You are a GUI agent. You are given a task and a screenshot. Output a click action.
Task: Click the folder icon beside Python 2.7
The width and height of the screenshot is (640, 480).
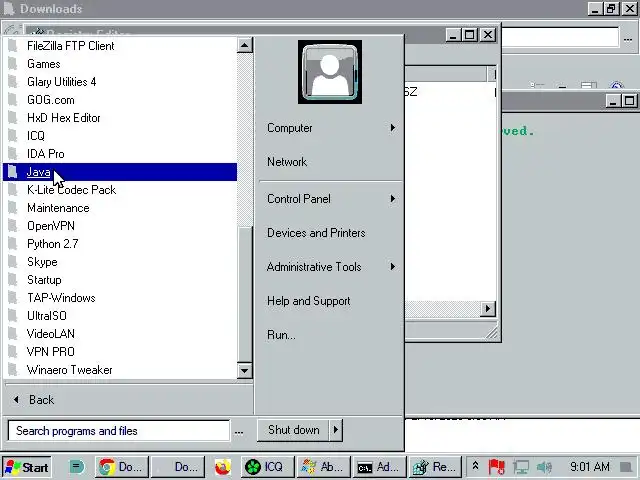point(13,243)
